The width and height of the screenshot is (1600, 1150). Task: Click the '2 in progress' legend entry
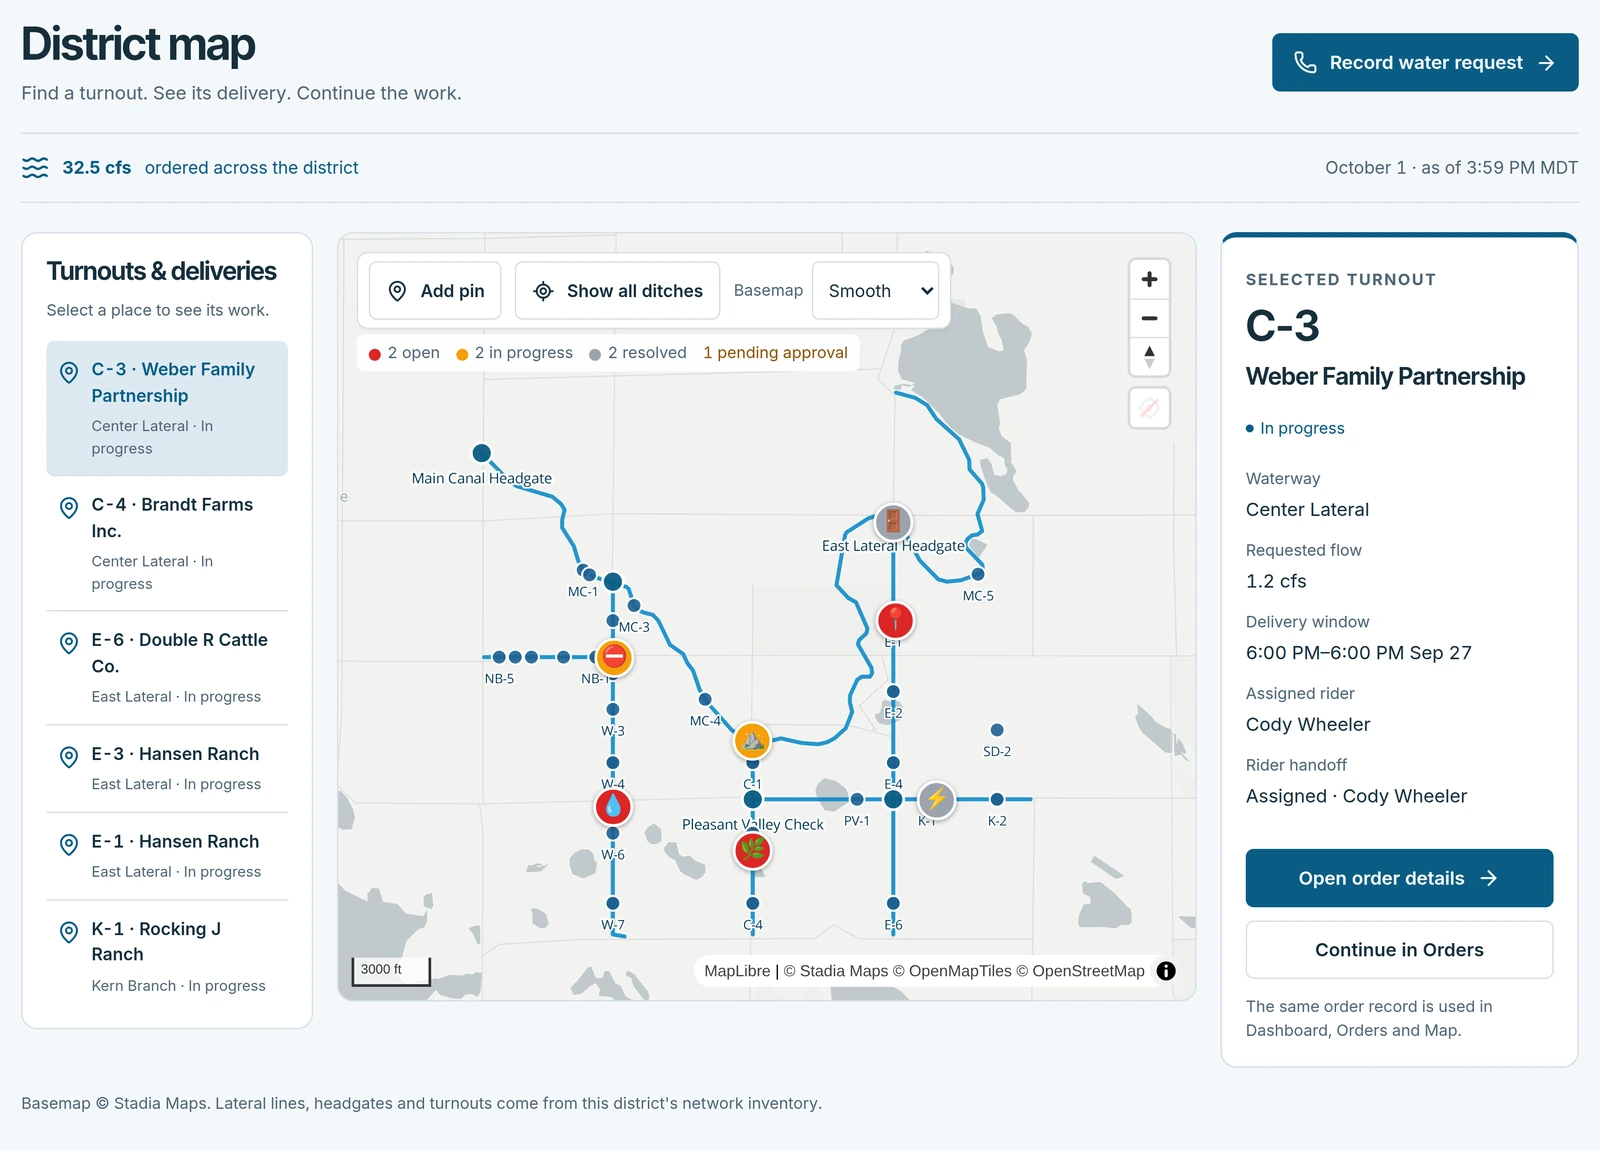[514, 353]
